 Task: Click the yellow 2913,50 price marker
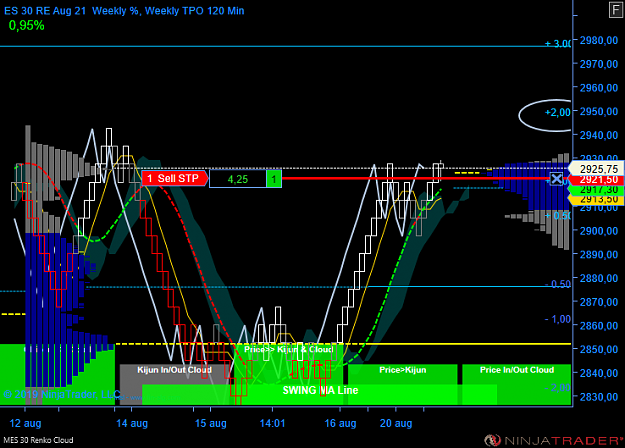coord(596,199)
